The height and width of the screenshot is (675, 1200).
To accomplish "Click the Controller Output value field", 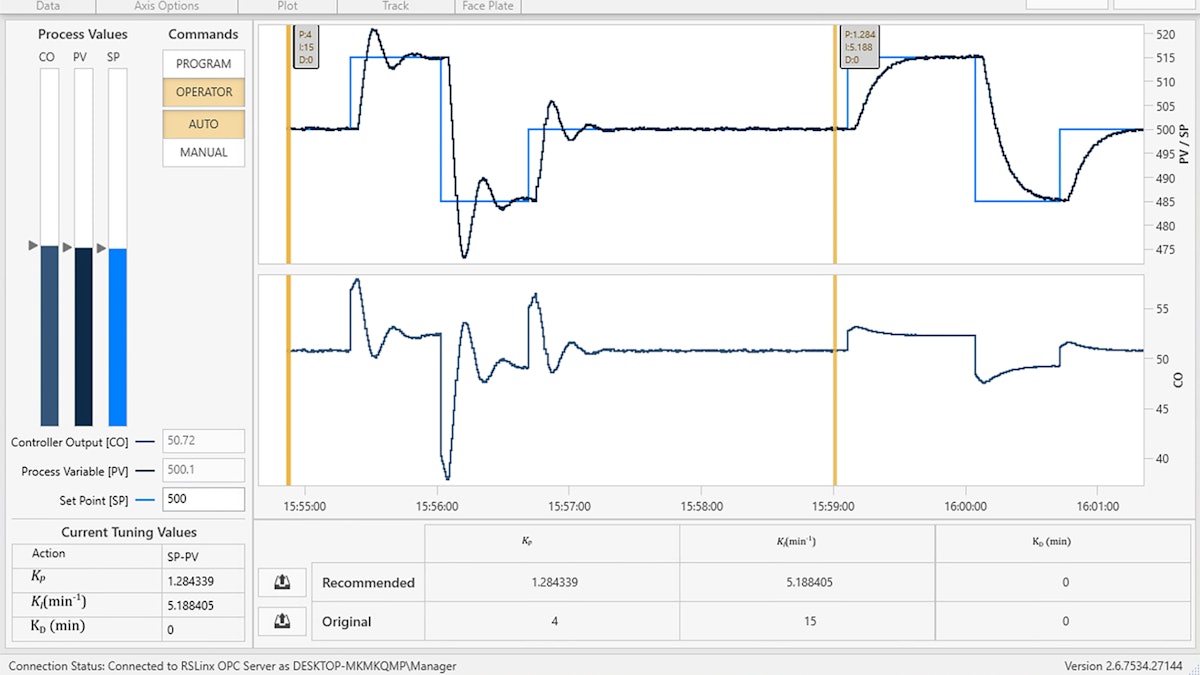I will pos(204,440).
